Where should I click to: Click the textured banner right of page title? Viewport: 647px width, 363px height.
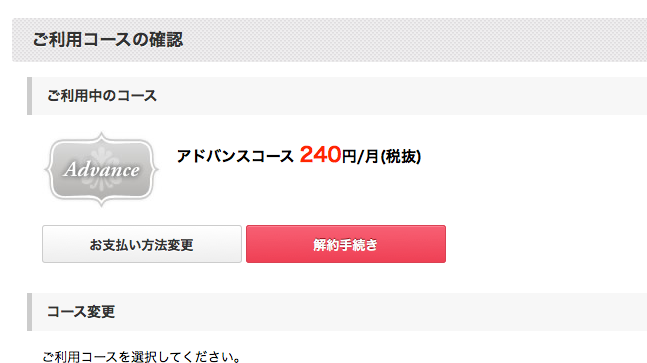pyautogui.click(x=413, y=40)
